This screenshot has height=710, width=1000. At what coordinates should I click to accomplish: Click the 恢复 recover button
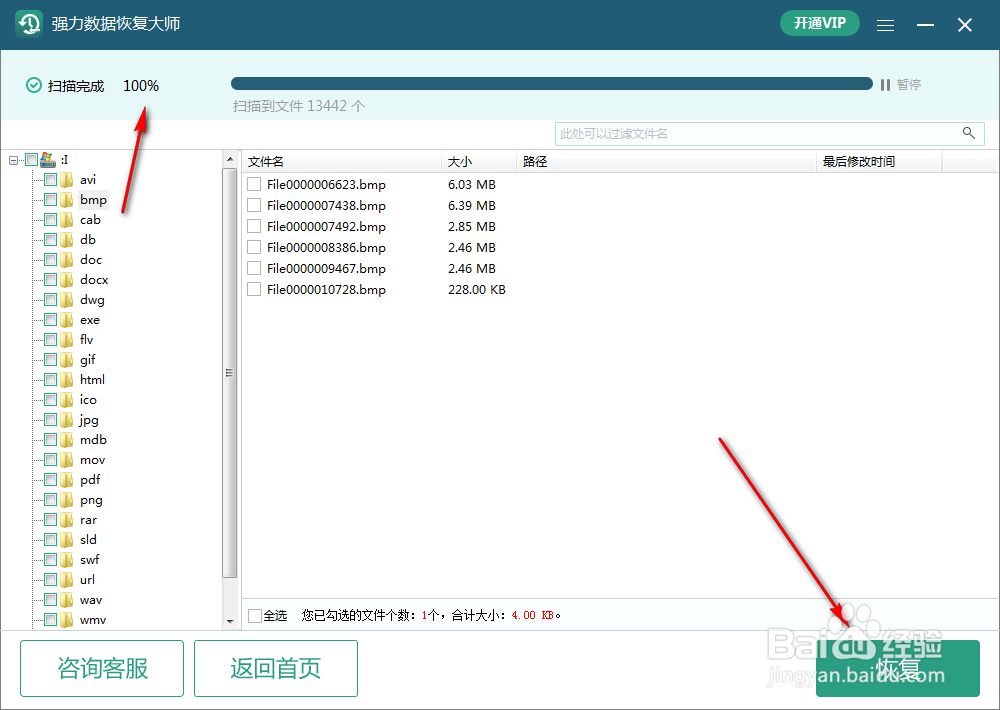point(898,669)
